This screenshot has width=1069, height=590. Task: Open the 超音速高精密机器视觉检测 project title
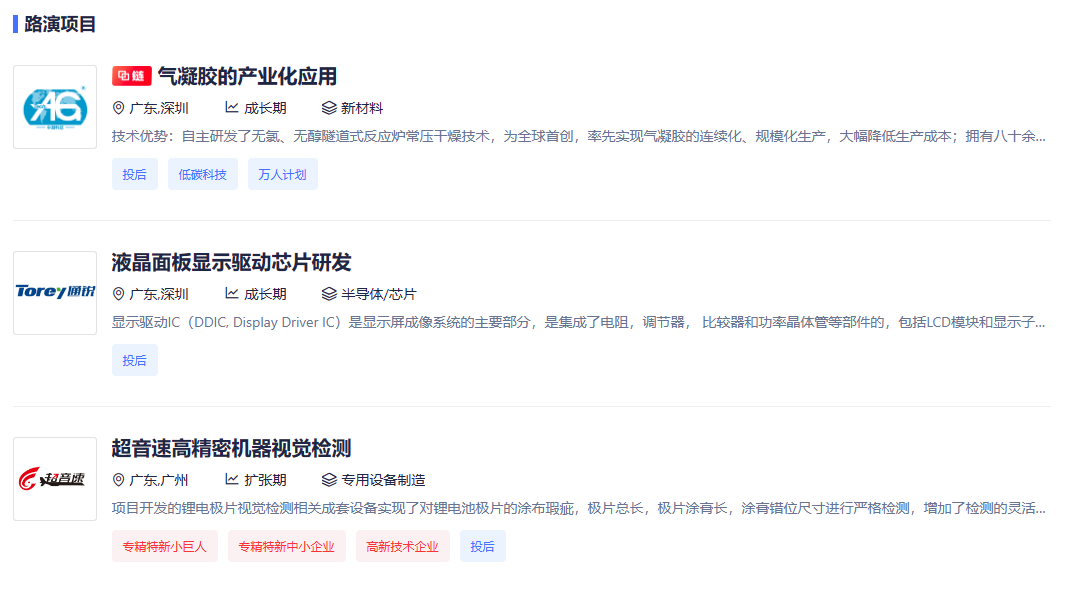point(231,448)
